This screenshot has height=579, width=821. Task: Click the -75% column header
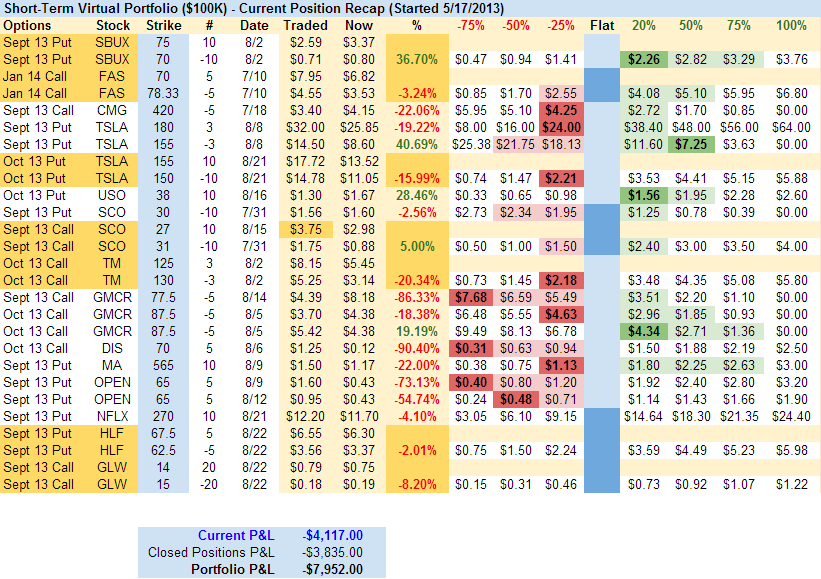[x=469, y=24]
